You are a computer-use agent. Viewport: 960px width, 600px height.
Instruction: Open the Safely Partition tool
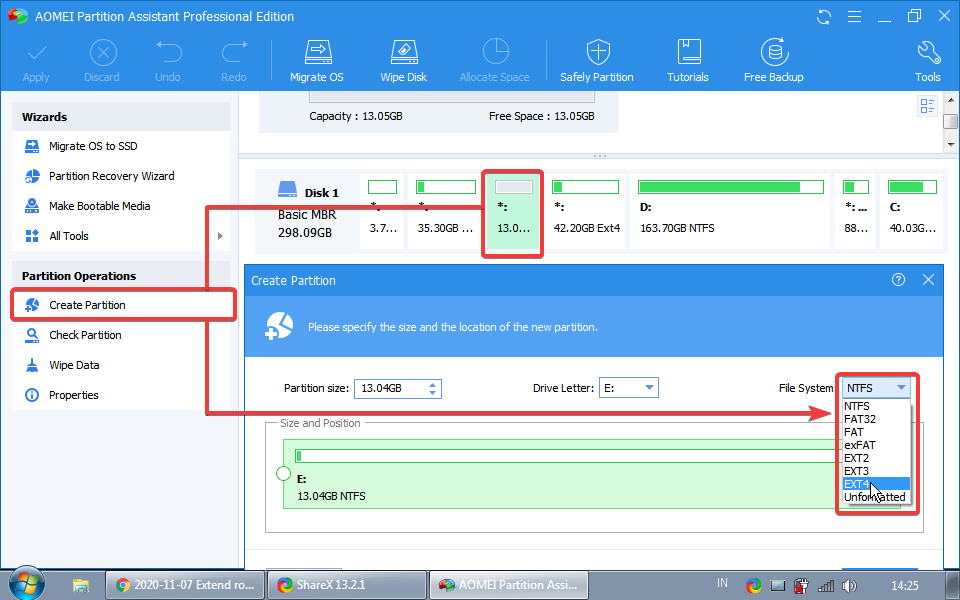[x=597, y=61]
